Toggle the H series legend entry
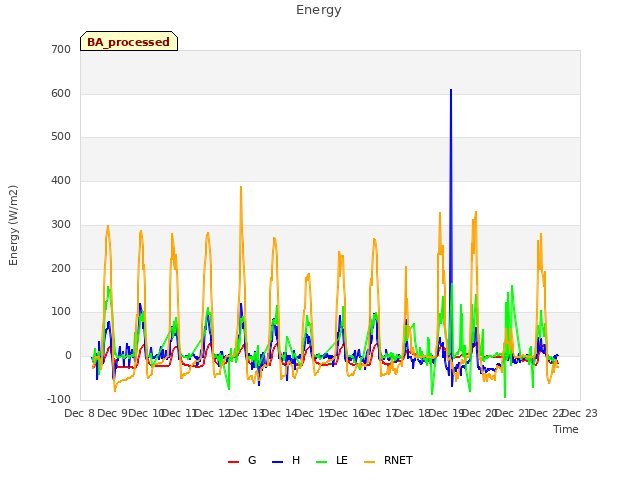 tap(286, 460)
